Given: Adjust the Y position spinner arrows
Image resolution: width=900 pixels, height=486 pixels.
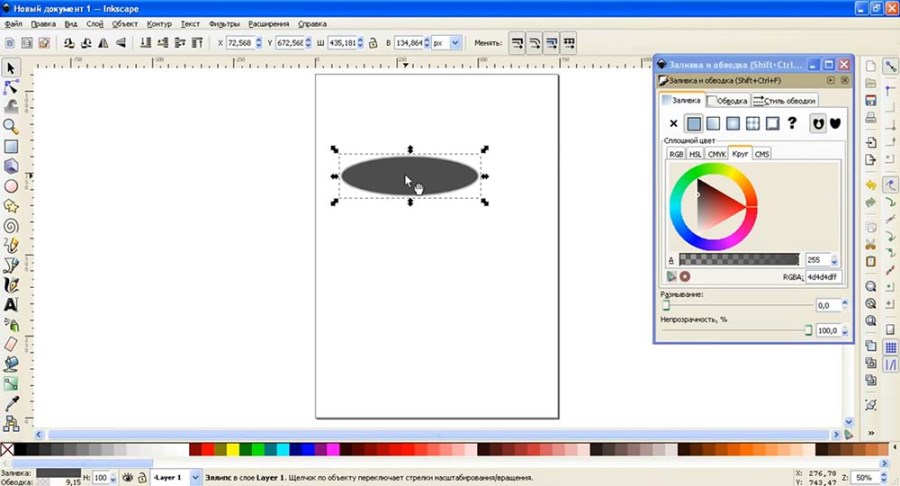Looking at the screenshot, I should 308,43.
